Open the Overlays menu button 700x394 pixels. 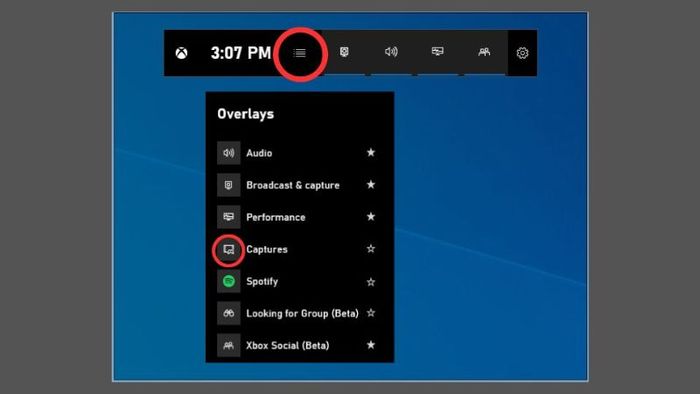[x=300, y=53]
